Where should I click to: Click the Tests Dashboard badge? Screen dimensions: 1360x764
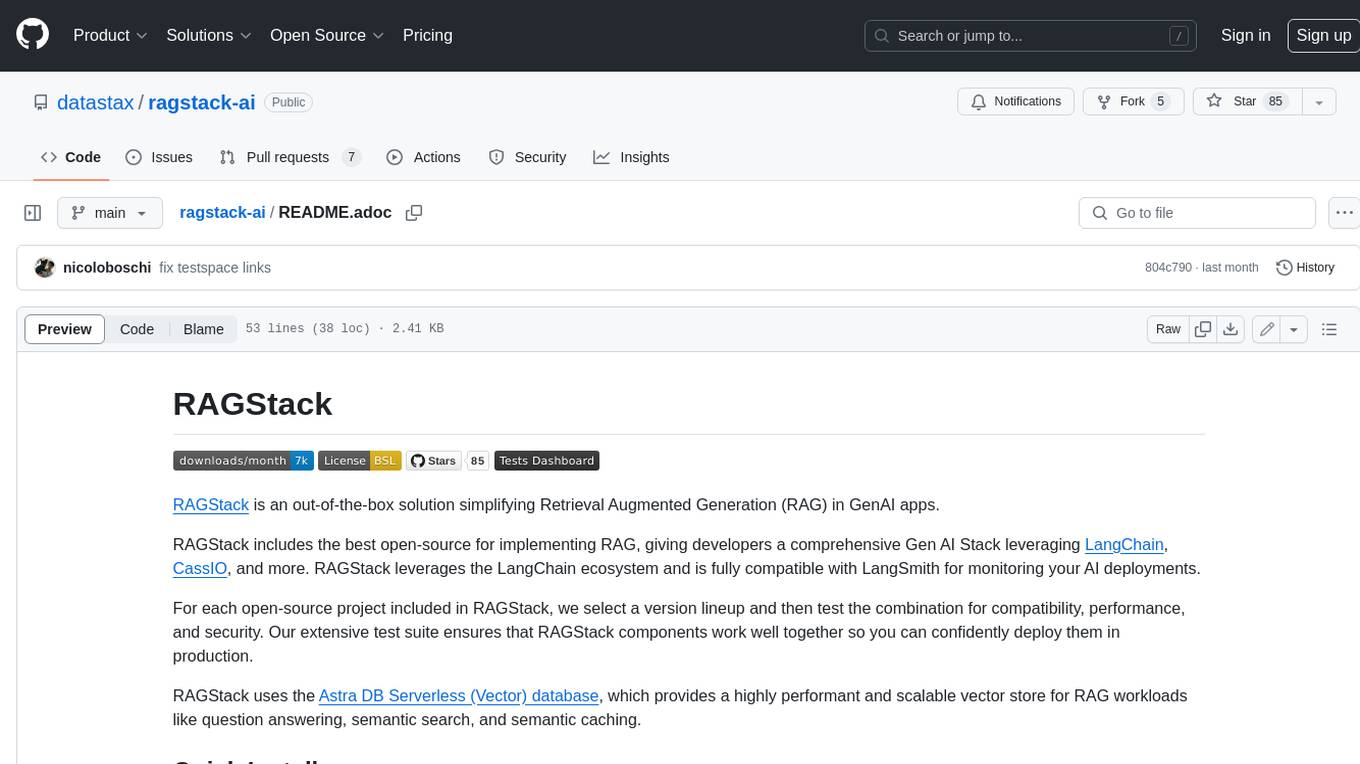click(x=546, y=461)
